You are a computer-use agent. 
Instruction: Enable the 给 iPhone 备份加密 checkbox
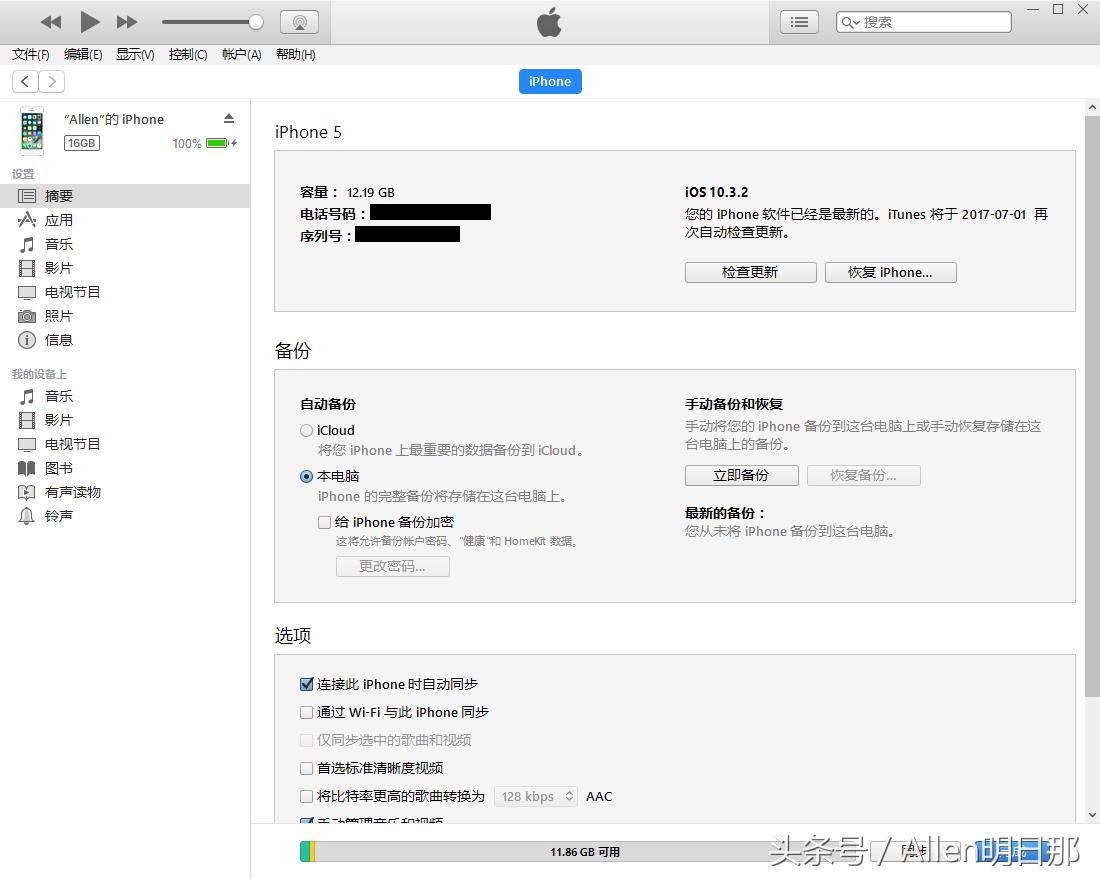pos(324,522)
